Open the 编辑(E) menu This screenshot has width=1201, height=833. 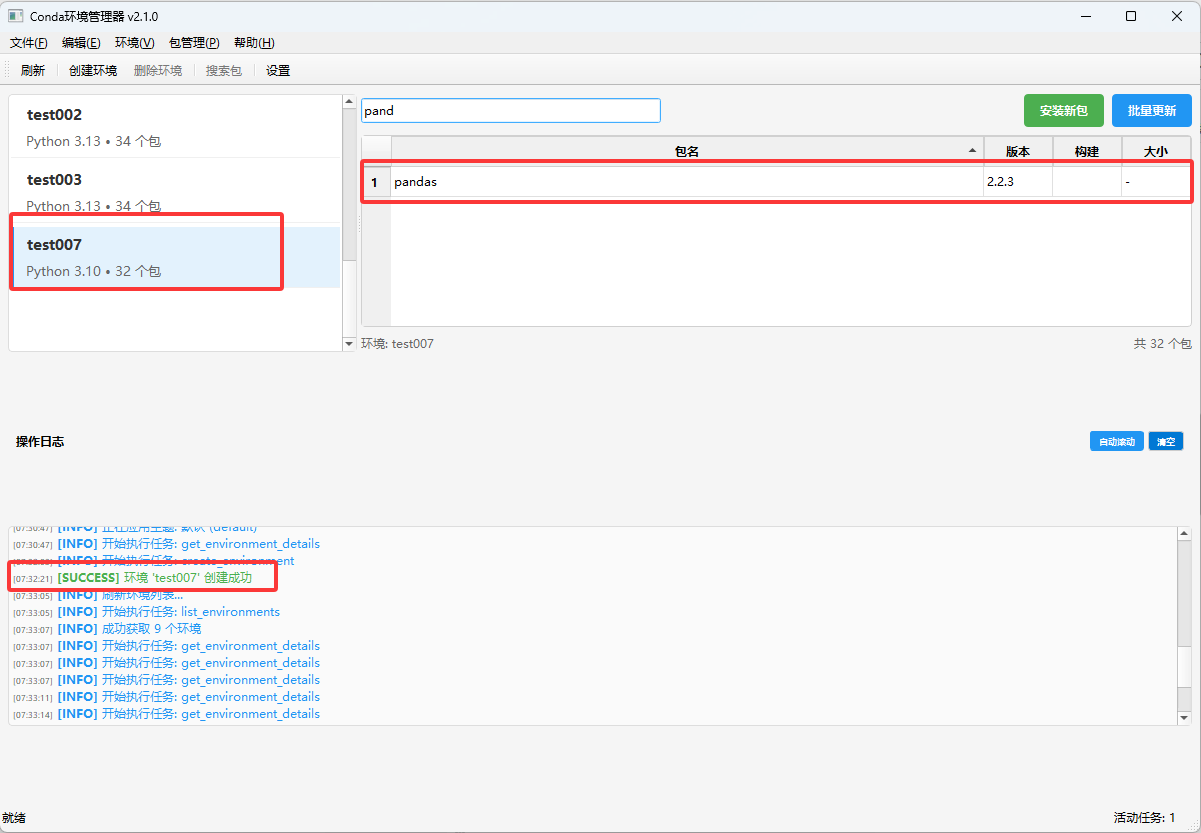tap(81, 43)
